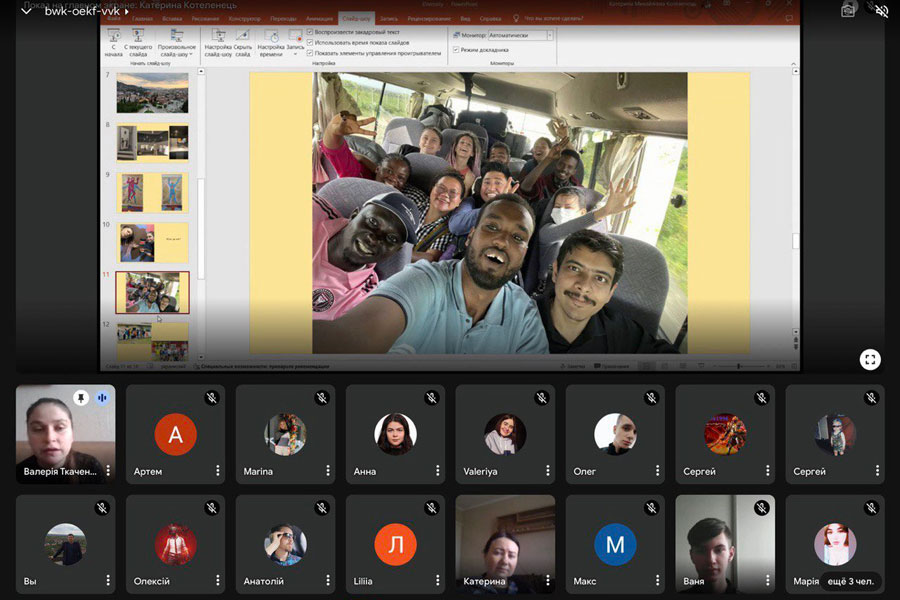This screenshot has height=600, width=900.
Task: Uncheck the Режим докладчика checkbox
Action: coord(456,49)
